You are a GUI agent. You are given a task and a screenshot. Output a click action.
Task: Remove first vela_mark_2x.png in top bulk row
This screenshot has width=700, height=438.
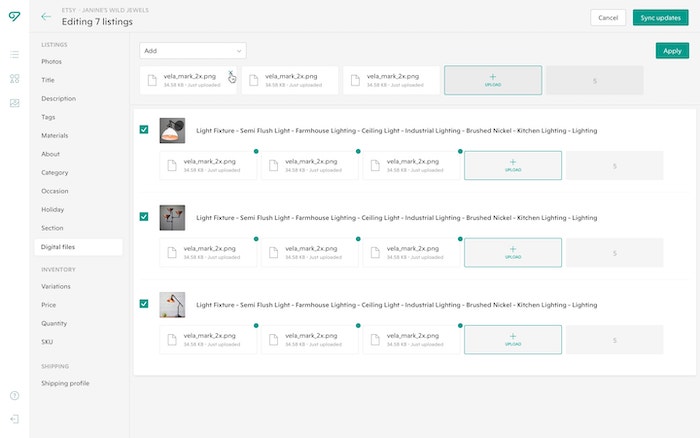pos(230,72)
